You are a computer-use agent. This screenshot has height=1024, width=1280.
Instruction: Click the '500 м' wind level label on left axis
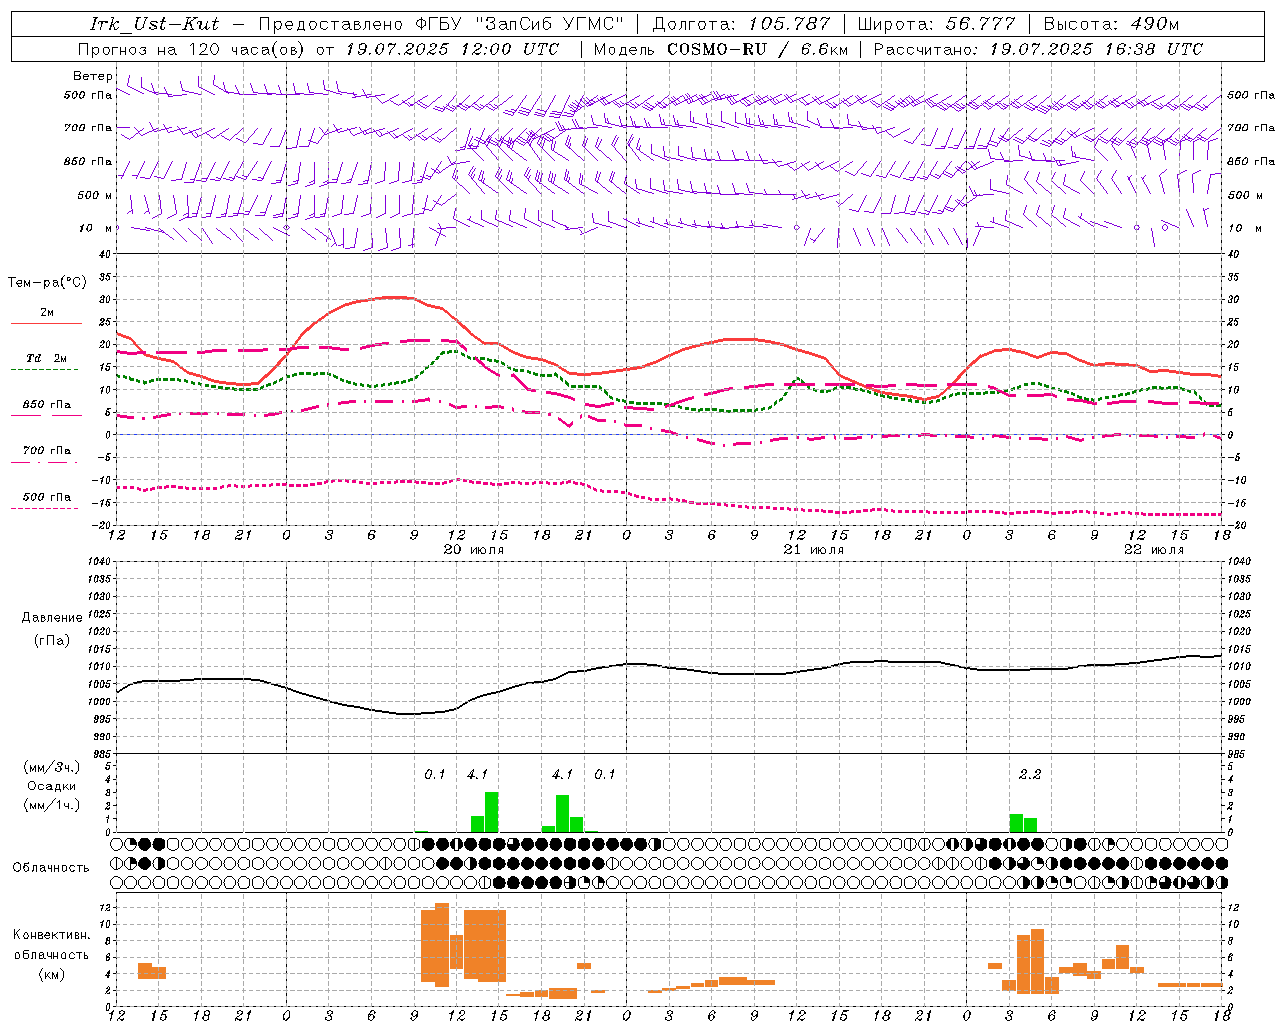click(95, 195)
